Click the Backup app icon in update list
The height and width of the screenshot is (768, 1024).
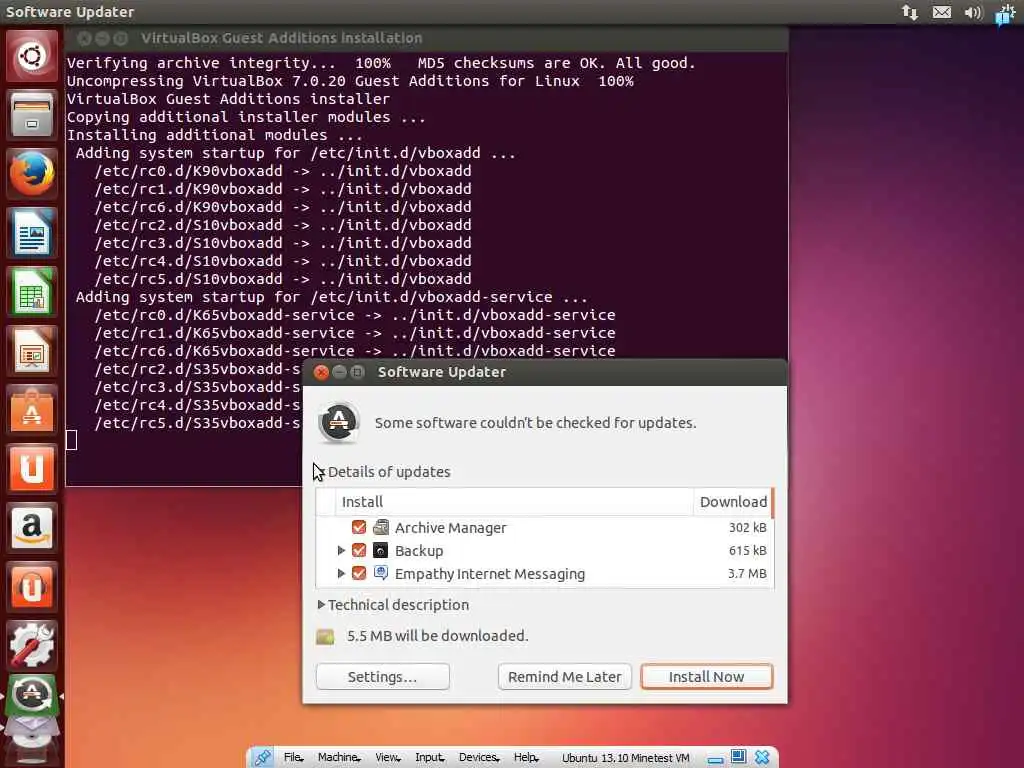(381, 551)
